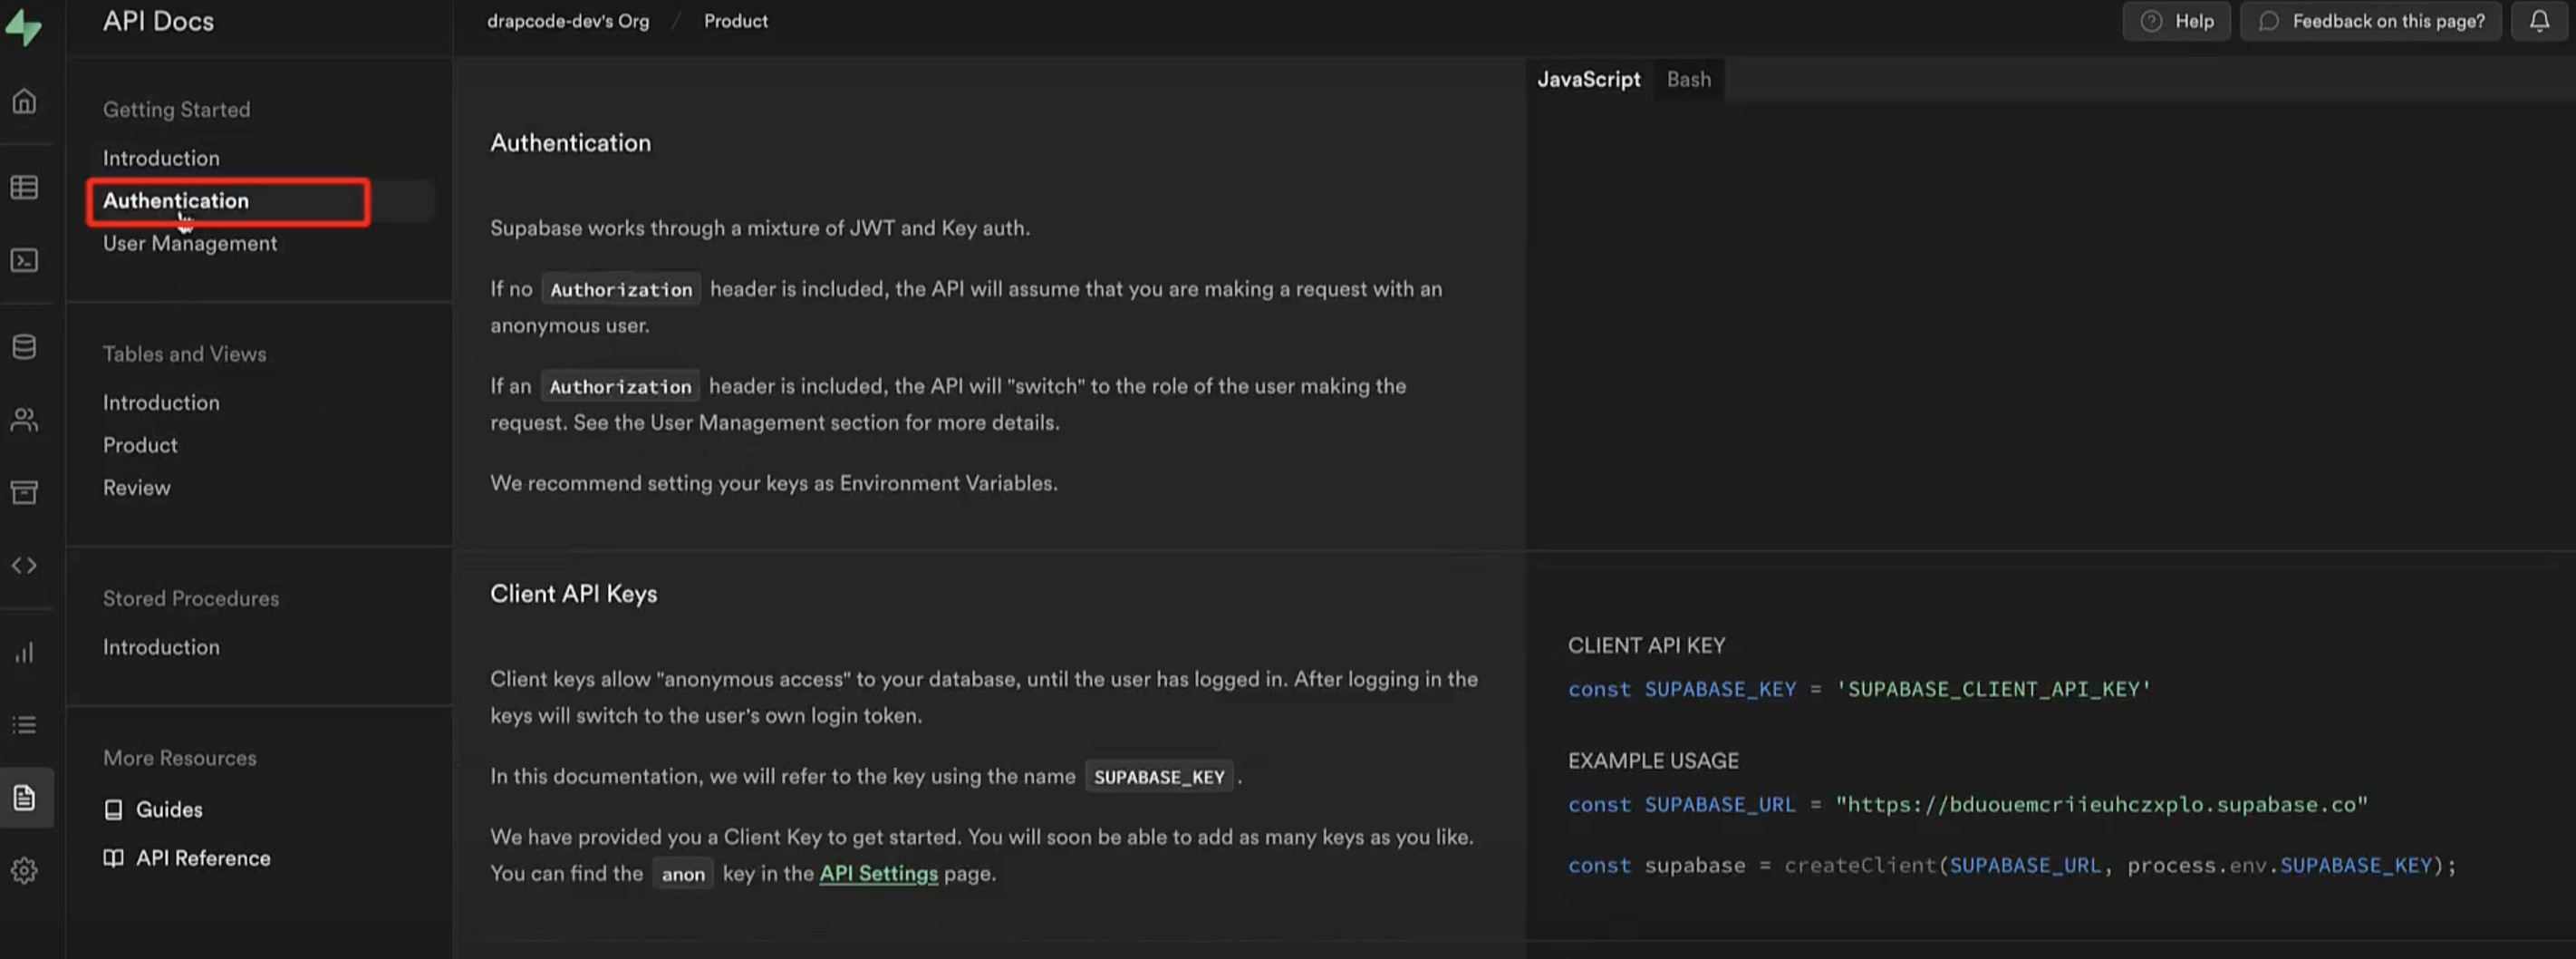
Task: Select the API Docs document icon
Action: click(24, 798)
